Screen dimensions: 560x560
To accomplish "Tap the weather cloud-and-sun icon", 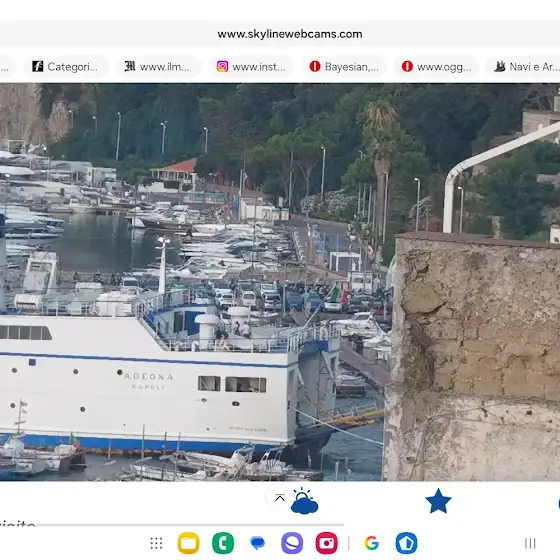I will tap(304, 501).
